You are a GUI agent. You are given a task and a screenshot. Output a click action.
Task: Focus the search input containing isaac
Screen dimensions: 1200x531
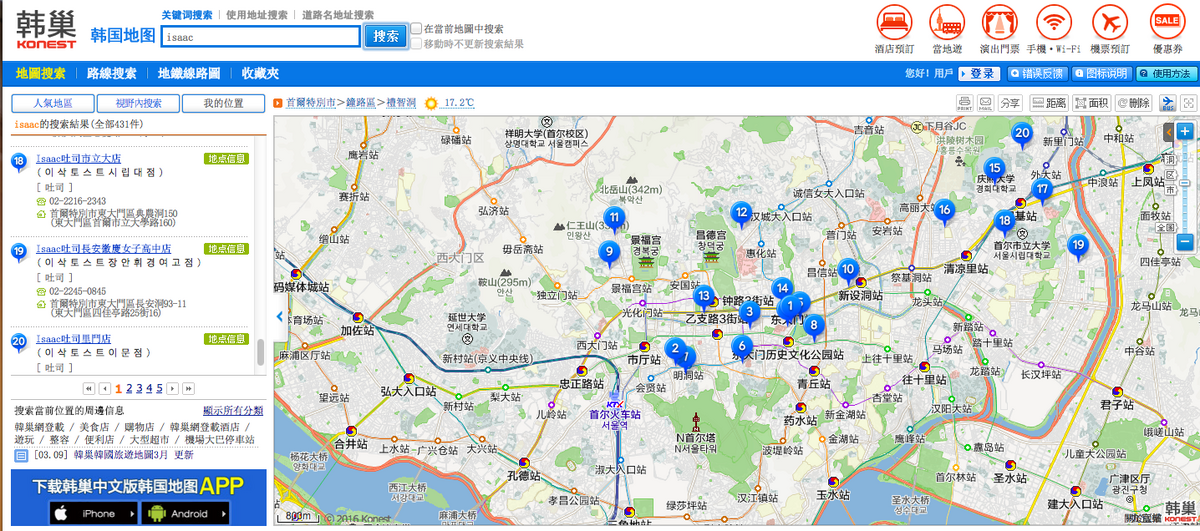(260, 36)
